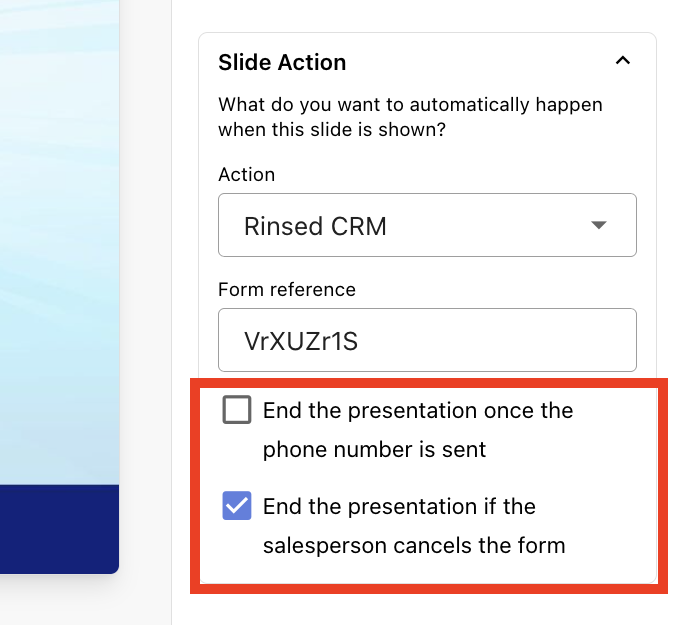The height and width of the screenshot is (625, 675).
Task: Click label salesperson cancels the form
Action: click(414, 545)
